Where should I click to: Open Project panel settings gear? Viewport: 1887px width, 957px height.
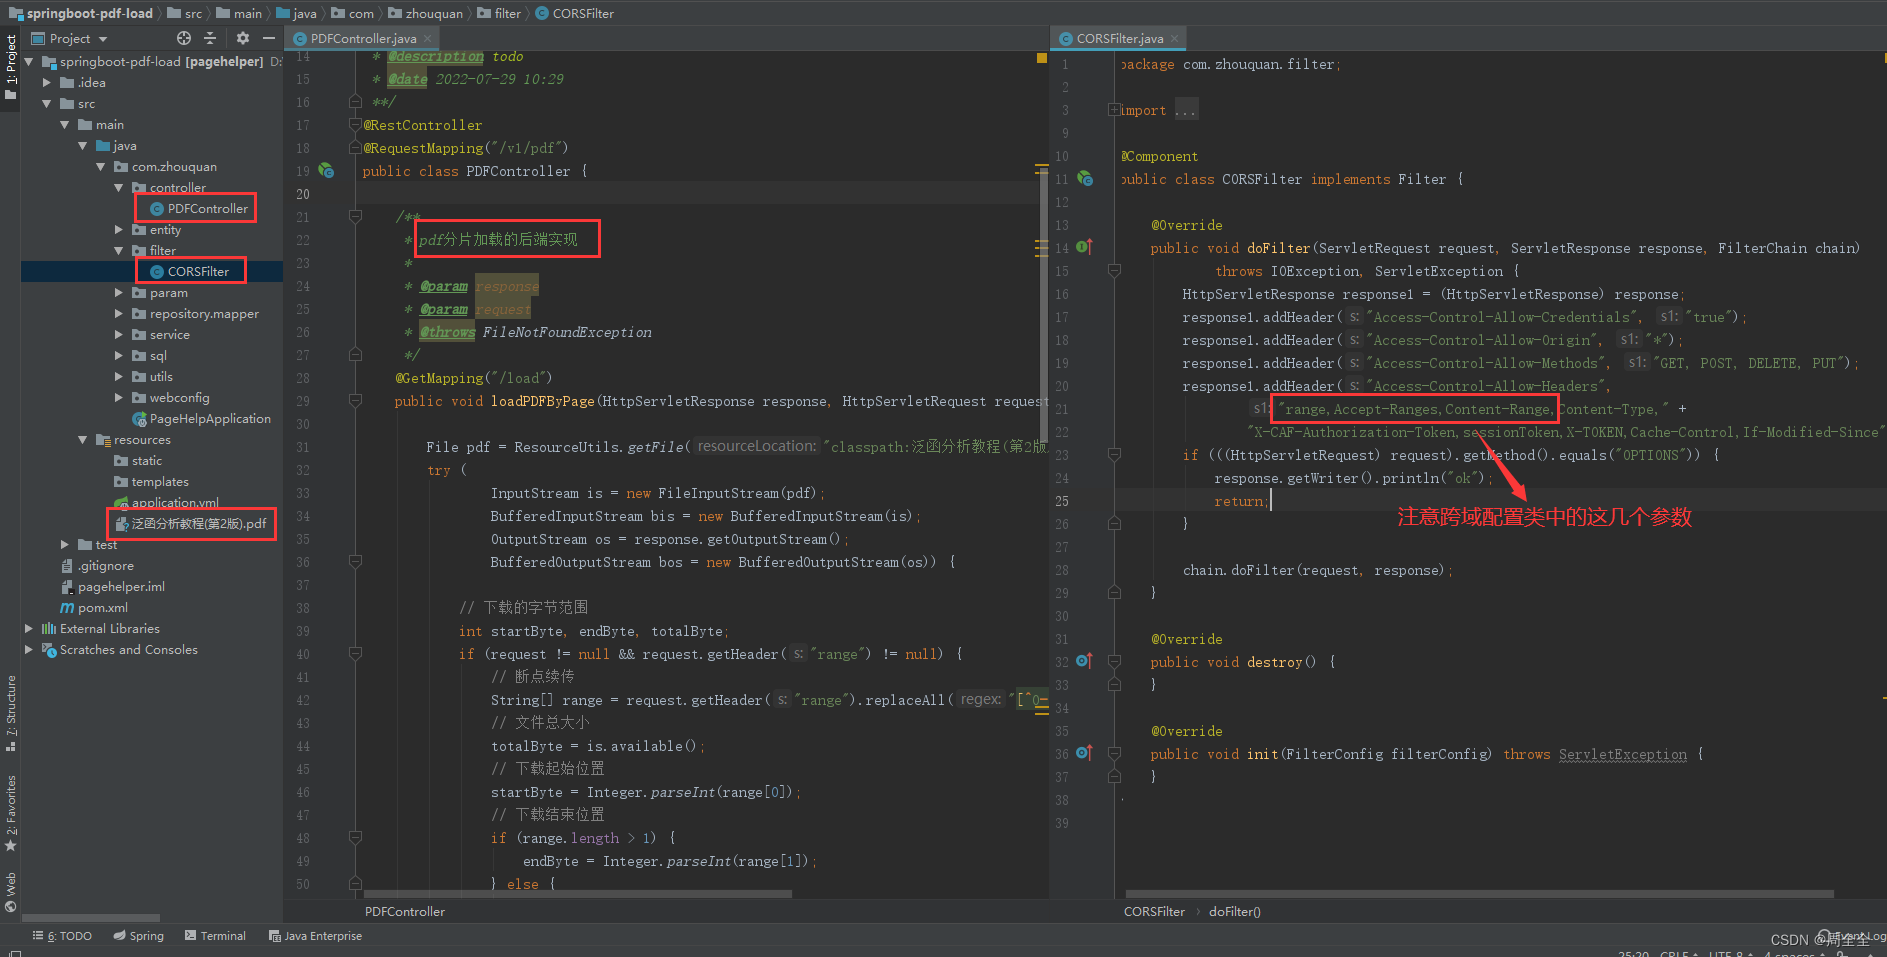click(x=243, y=38)
